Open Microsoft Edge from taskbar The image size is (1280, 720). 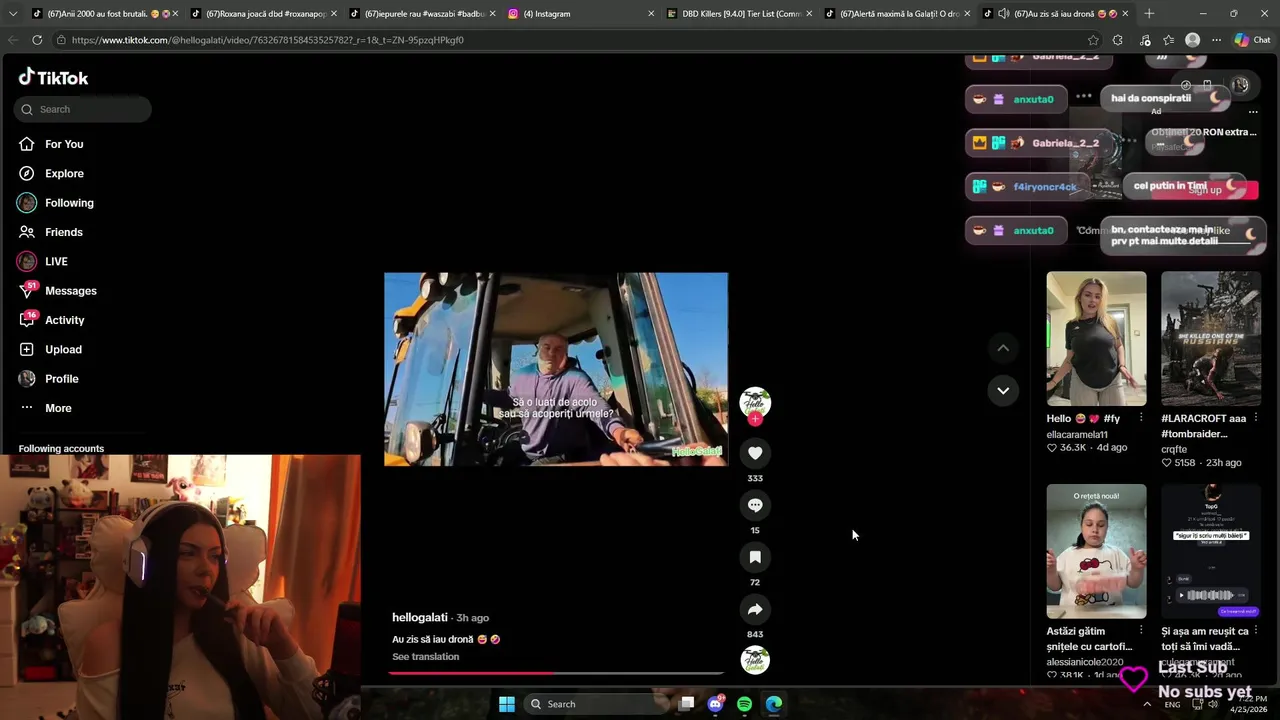(x=774, y=704)
